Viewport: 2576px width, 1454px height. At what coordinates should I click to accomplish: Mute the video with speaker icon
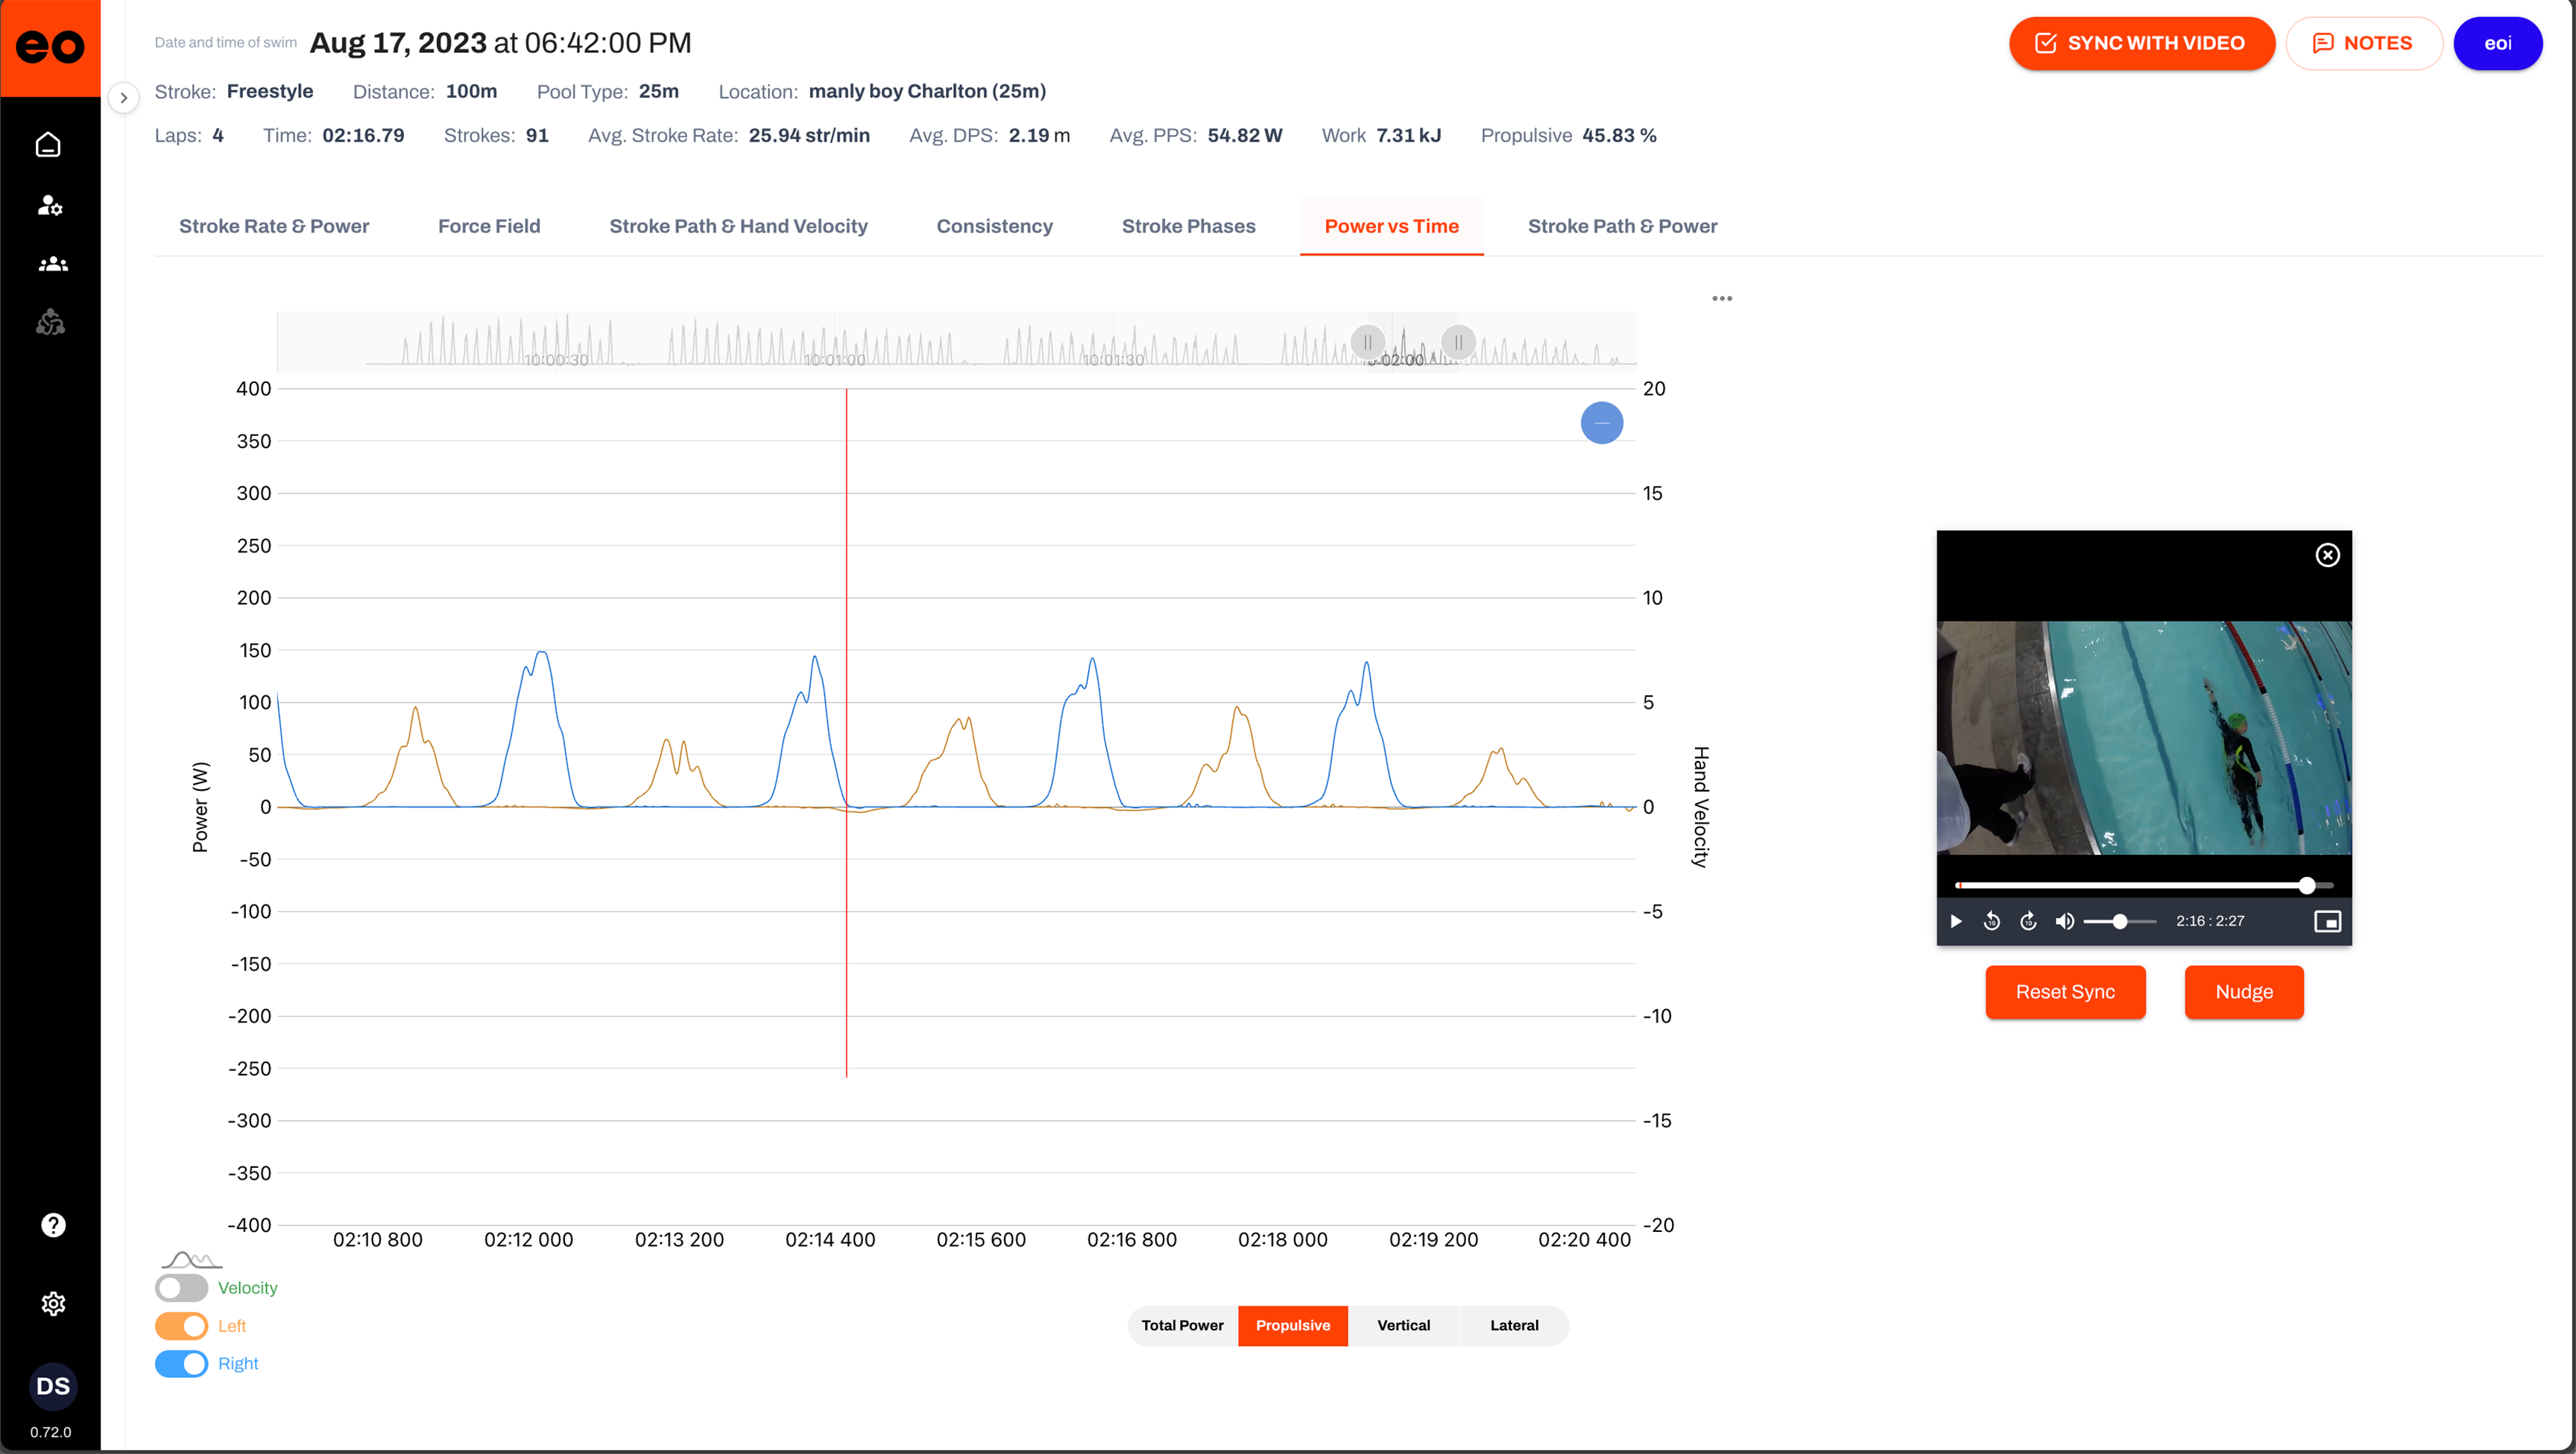point(2064,921)
